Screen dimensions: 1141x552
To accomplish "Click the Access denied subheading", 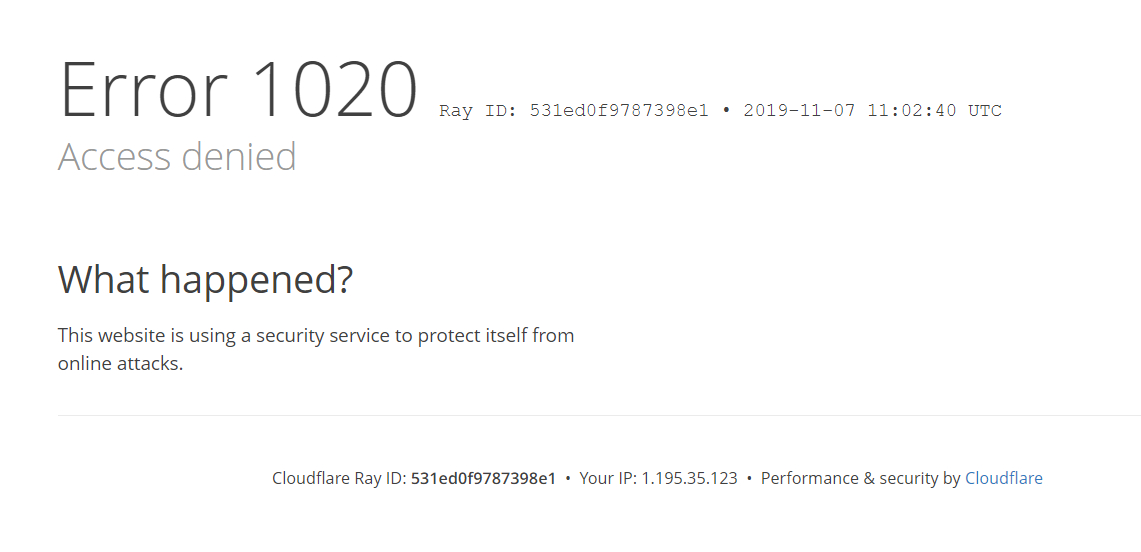I will point(177,156).
